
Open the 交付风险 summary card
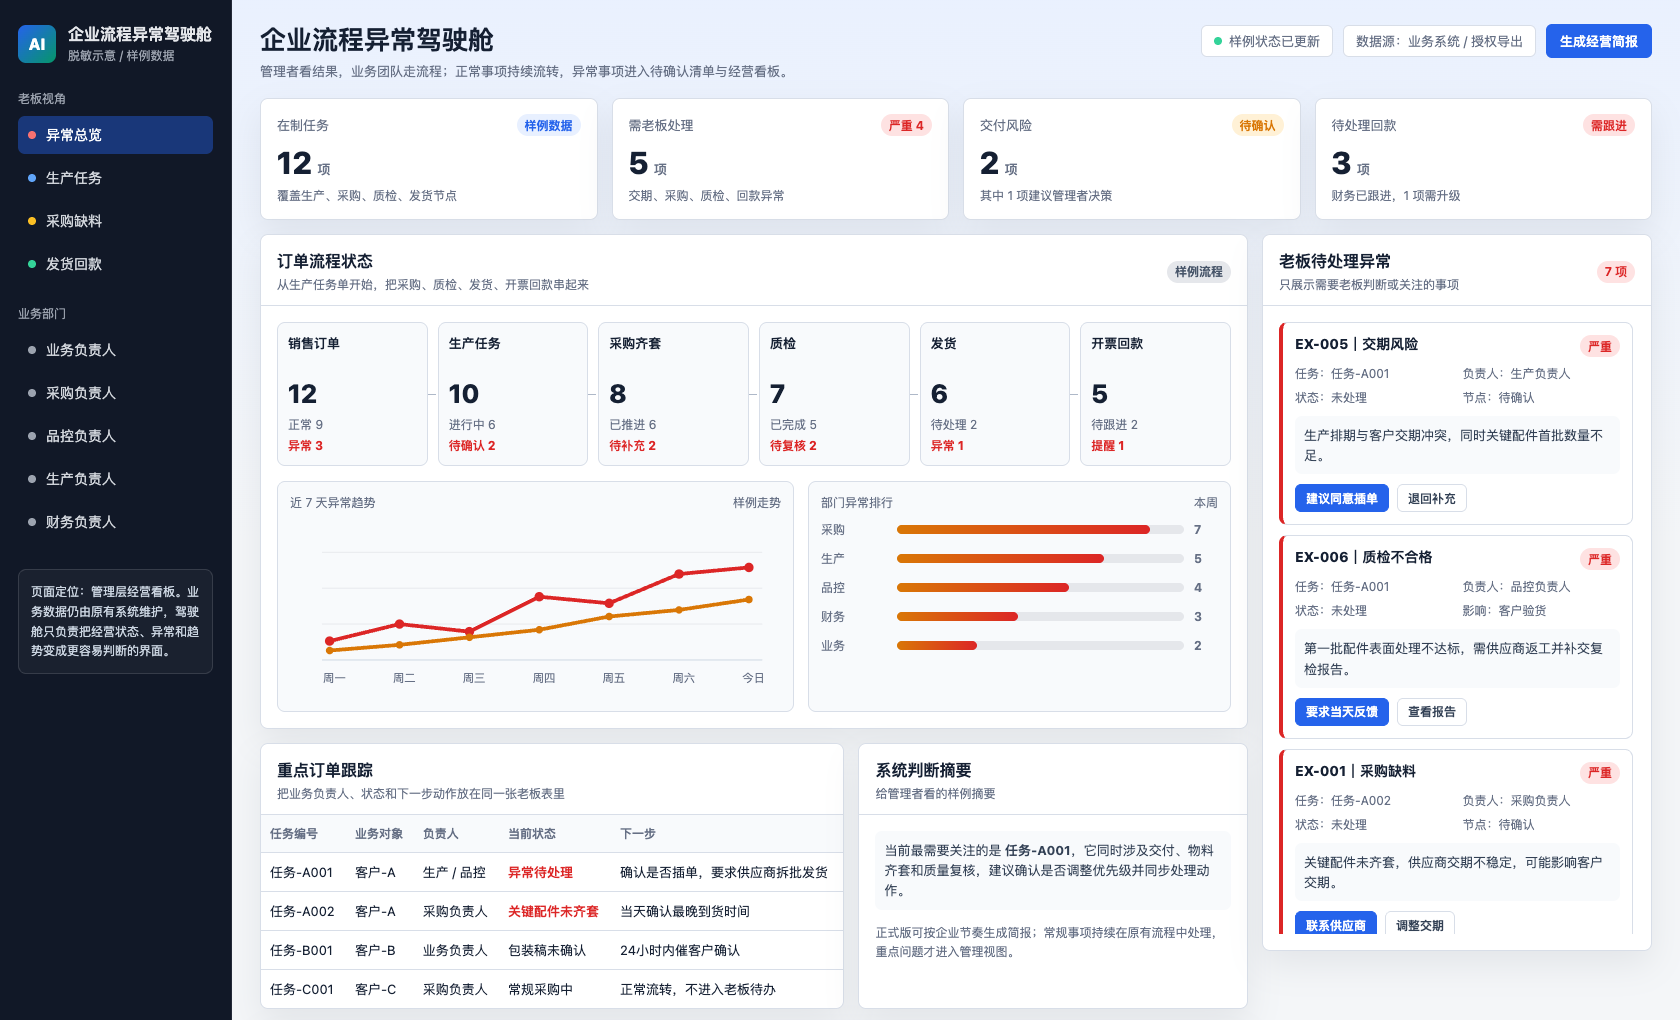tap(1132, 159)
